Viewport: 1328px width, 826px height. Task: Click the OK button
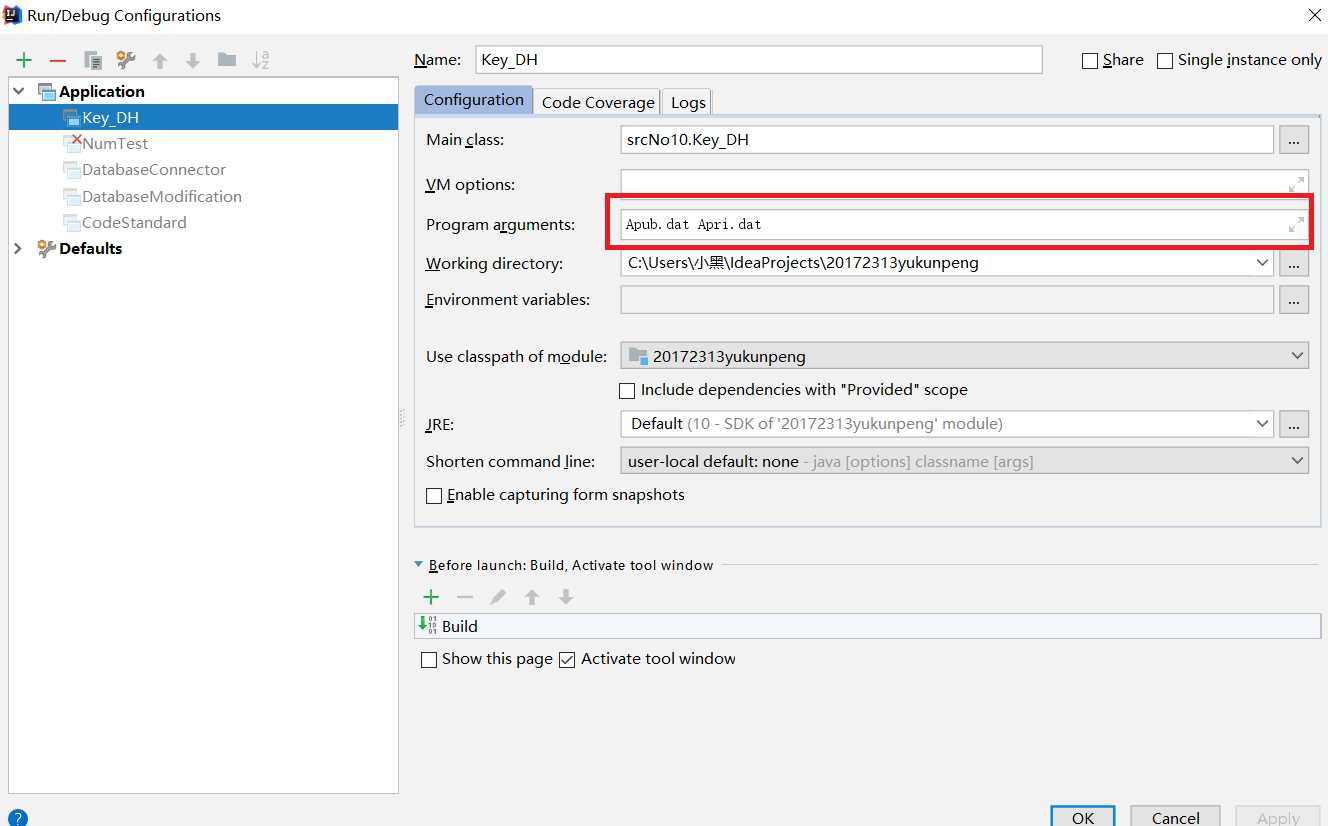click(1083, 816)
